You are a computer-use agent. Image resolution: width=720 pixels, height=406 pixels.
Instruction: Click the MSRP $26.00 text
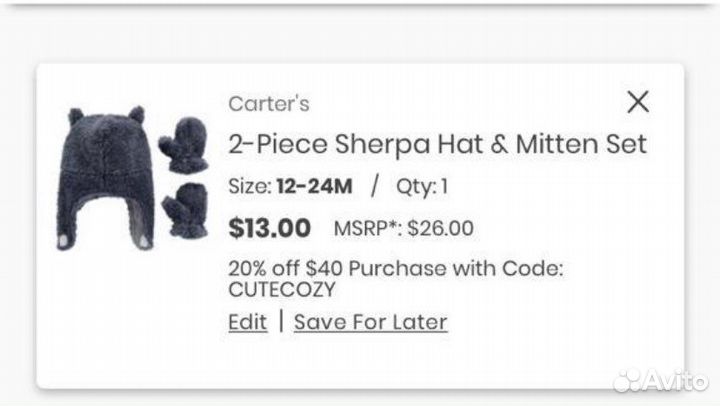[404, 229]
